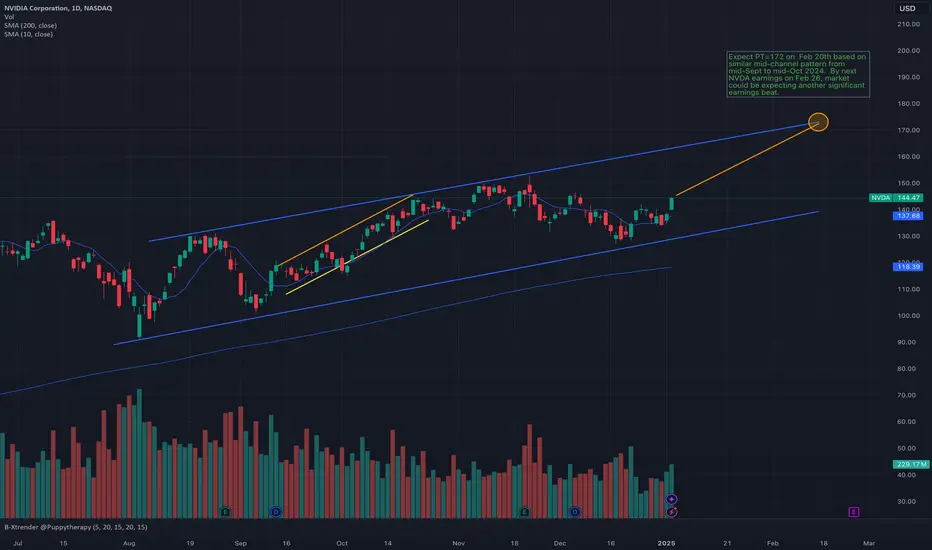Viewport: 932px width, 550px height.
Task: Select the SMA (200, close) legend
Action: point(30,26)
